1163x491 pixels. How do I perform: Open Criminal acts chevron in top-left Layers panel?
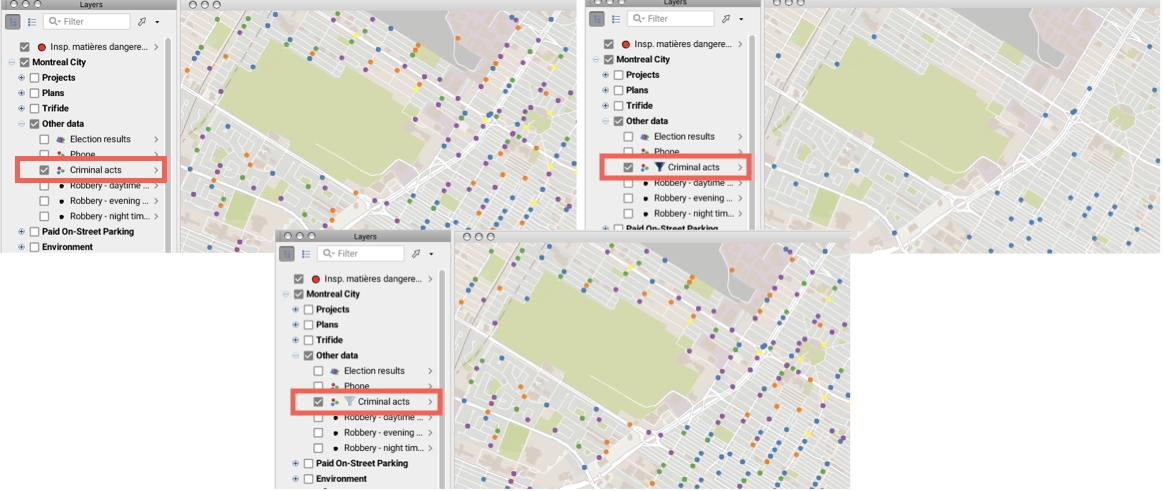(x=156, y=170)
